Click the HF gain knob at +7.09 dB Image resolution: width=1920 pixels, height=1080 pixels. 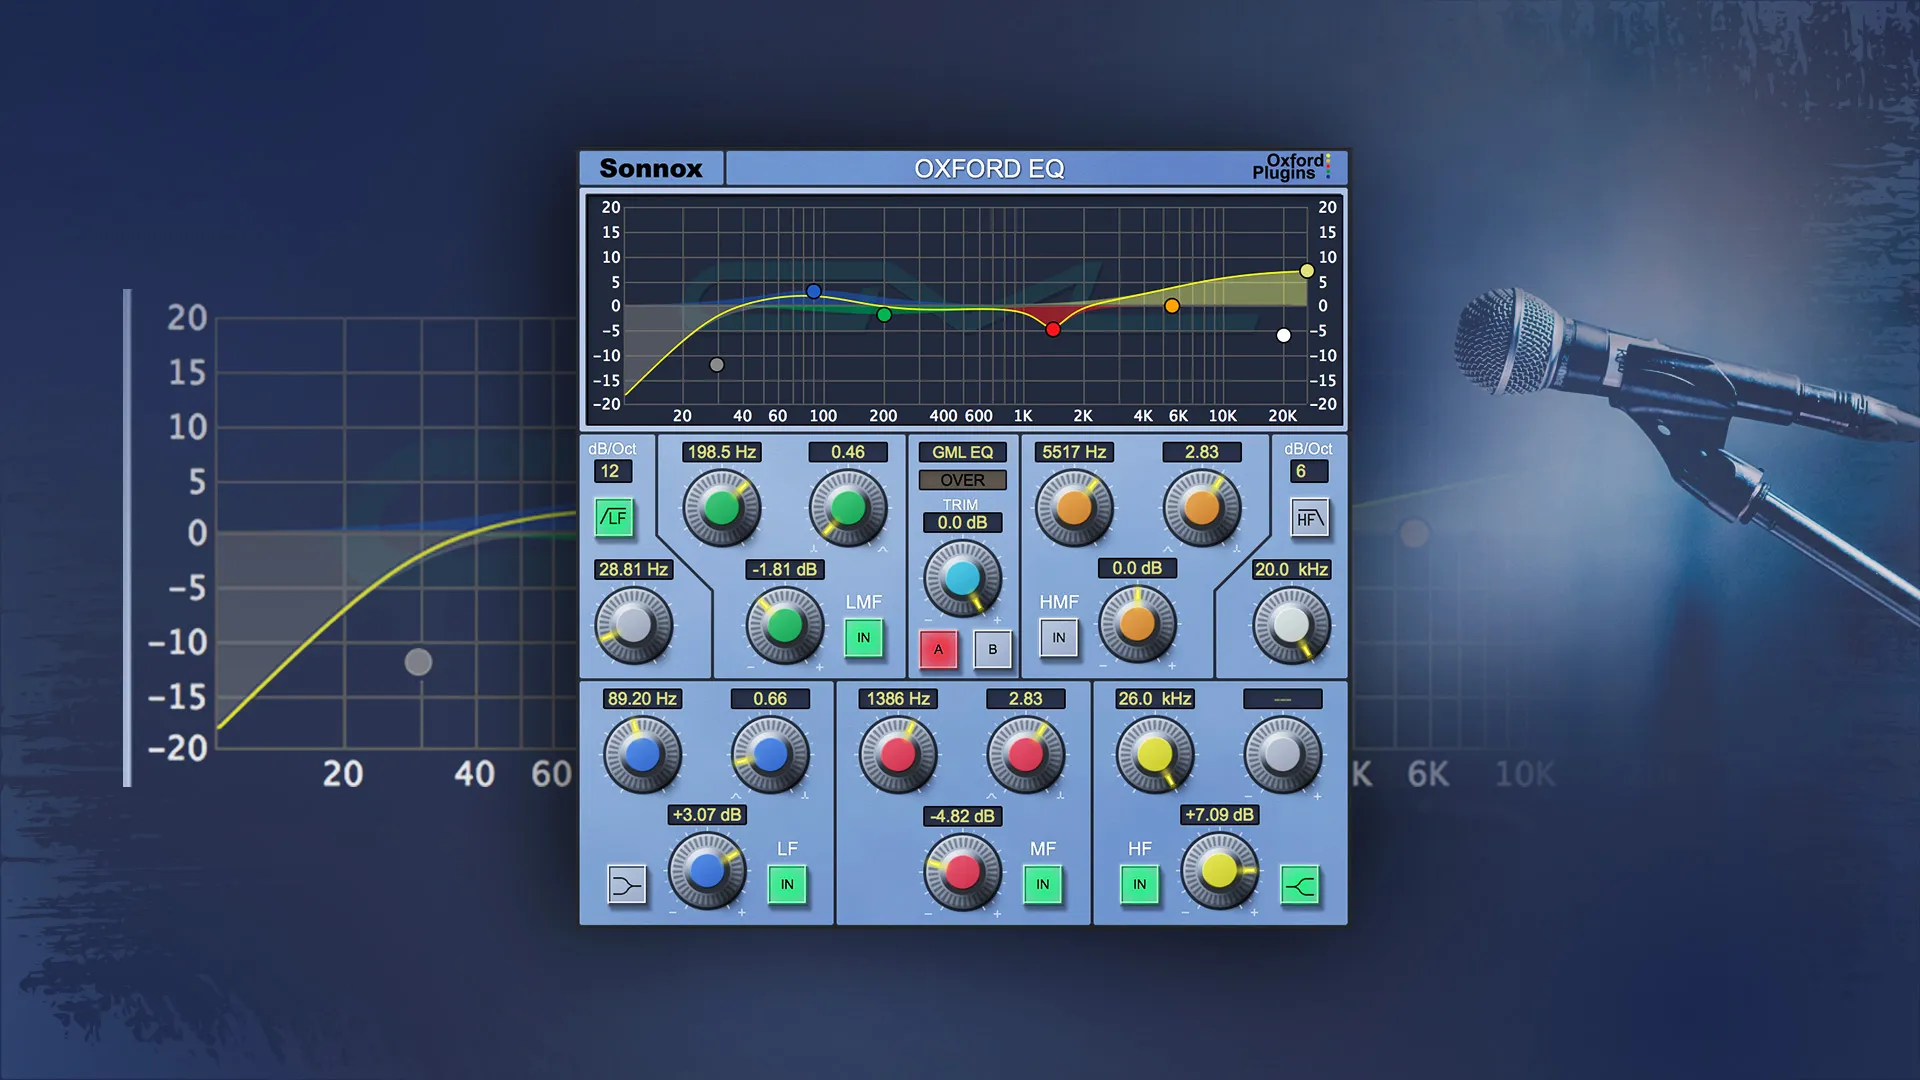click(1219, 871)
